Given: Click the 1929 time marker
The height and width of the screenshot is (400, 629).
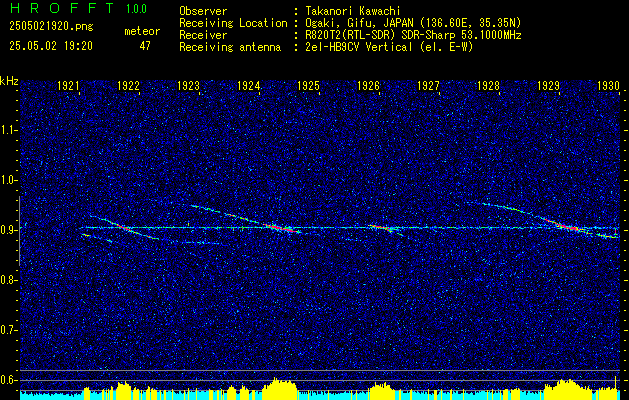Looking at the screenshot, I should [x=549, y=86].
